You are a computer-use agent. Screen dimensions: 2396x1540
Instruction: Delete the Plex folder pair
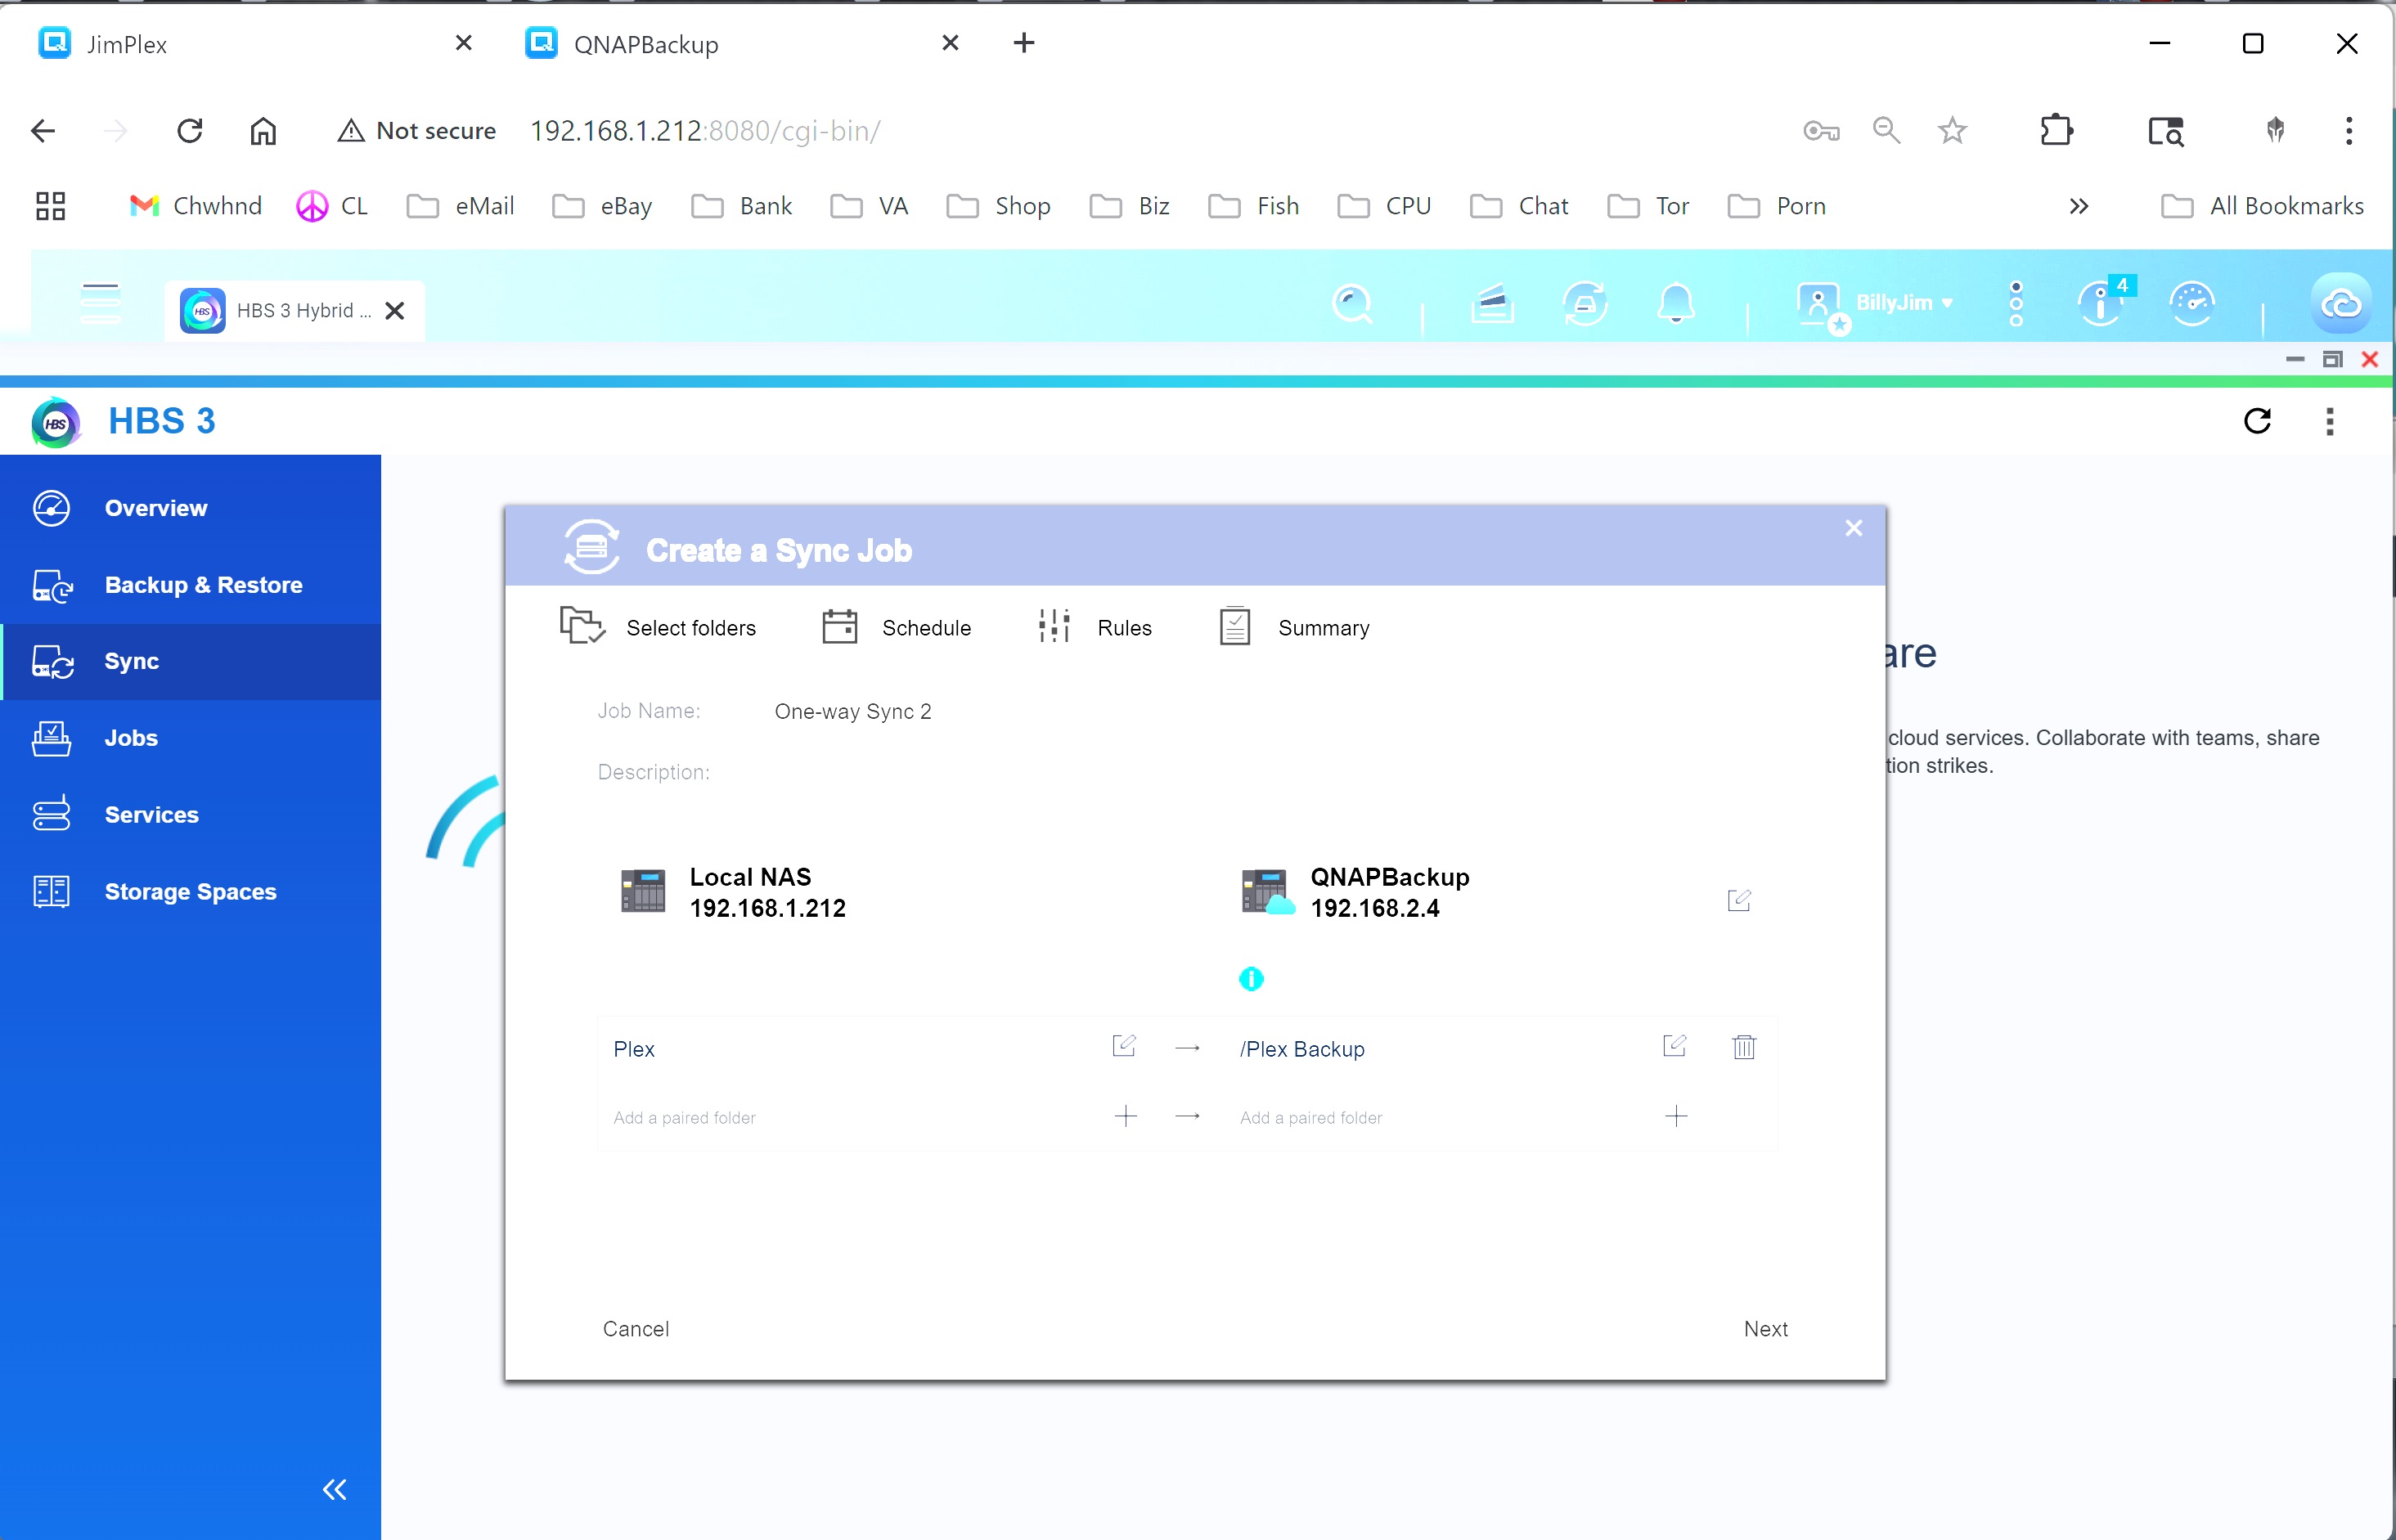(x=1743, y=1047)
